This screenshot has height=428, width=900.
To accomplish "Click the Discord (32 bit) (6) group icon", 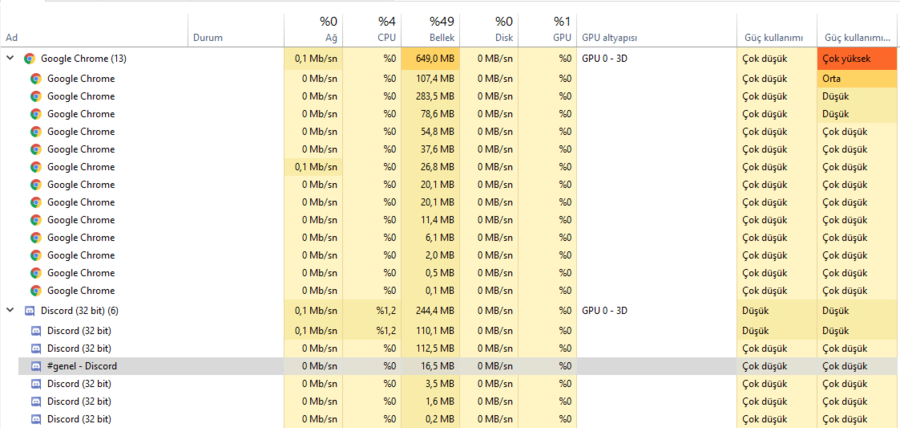I will click(30, 311).
